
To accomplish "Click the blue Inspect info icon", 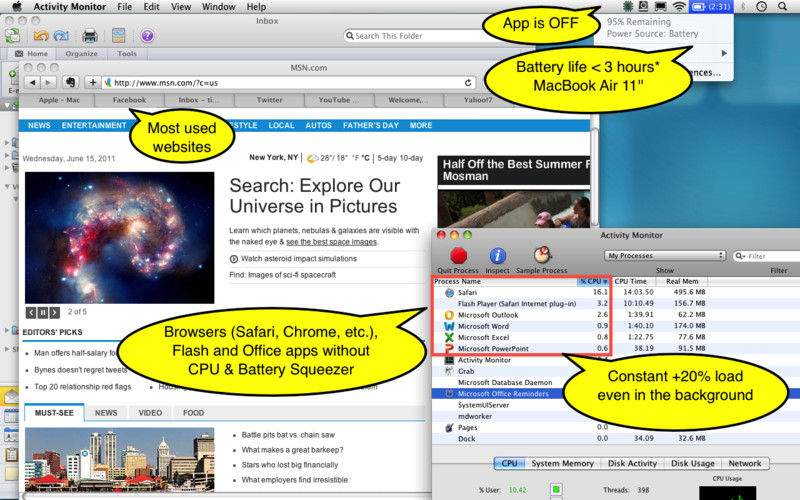I will pyautogui.click(x=497, y=255).
